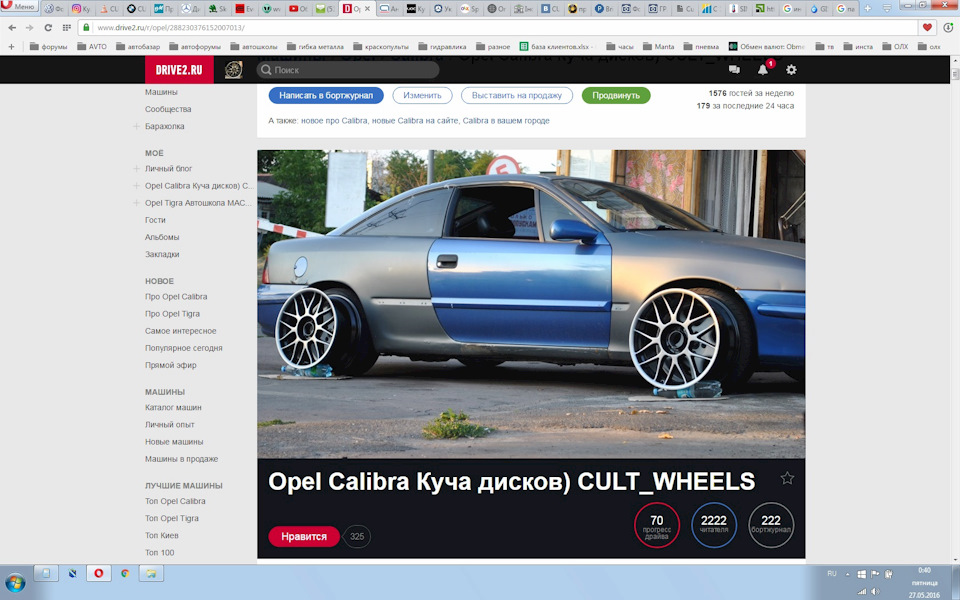Open Прямой эфир sidebar link

click(x=171, y=365)
